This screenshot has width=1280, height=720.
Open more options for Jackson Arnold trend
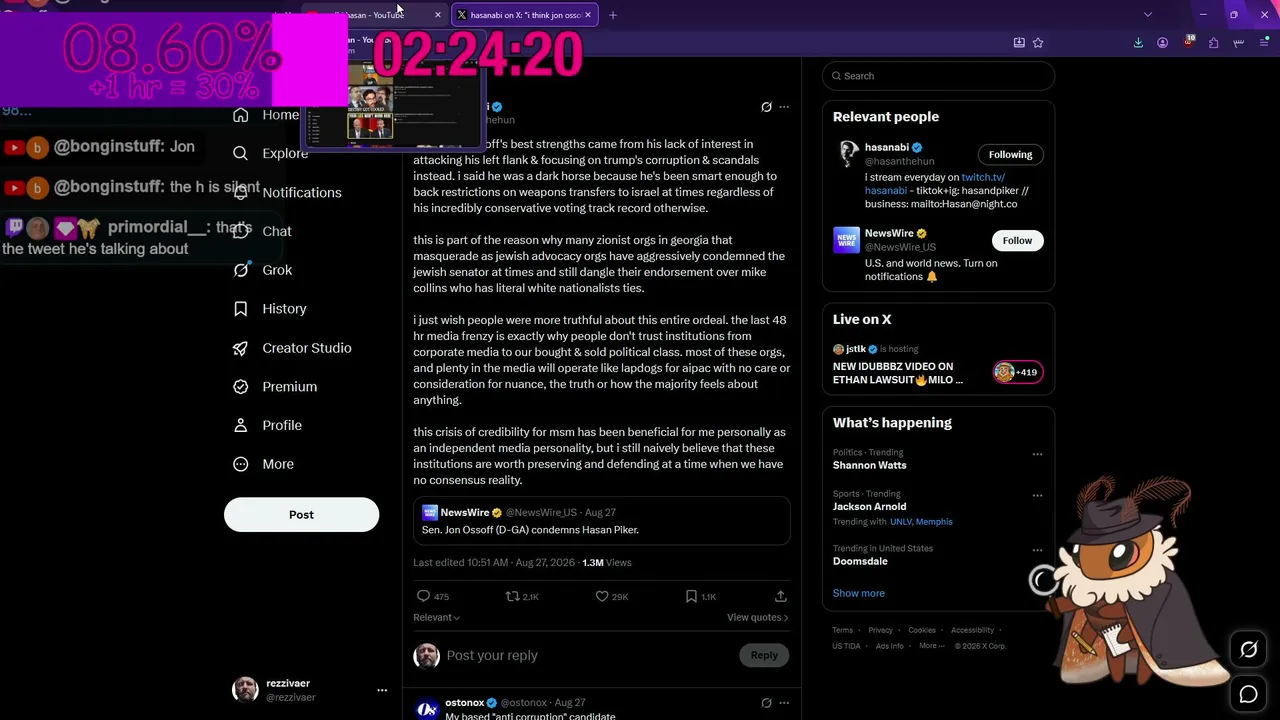coord(1037,495)
